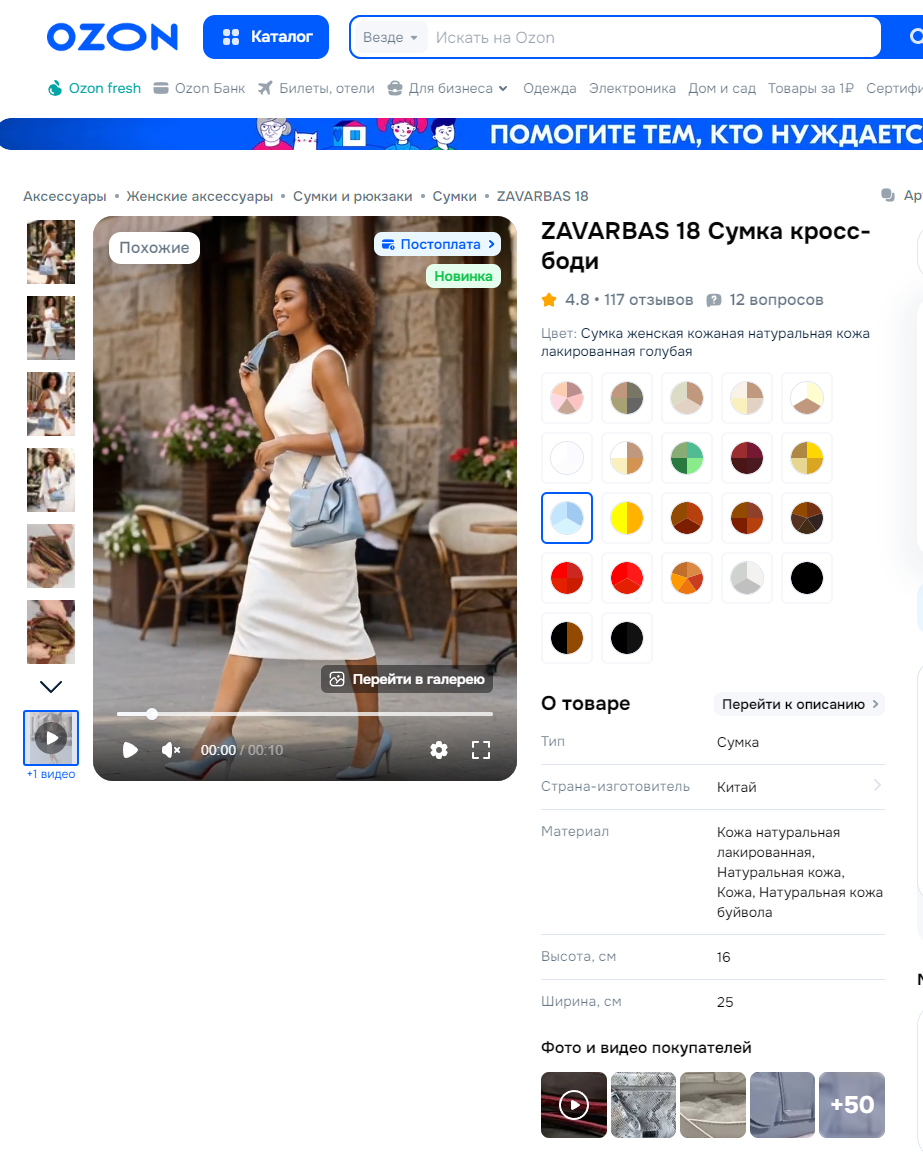Go to Сумки и рюкзаки breadcrumb
The image size is (923, 1175).
point(352,196)
